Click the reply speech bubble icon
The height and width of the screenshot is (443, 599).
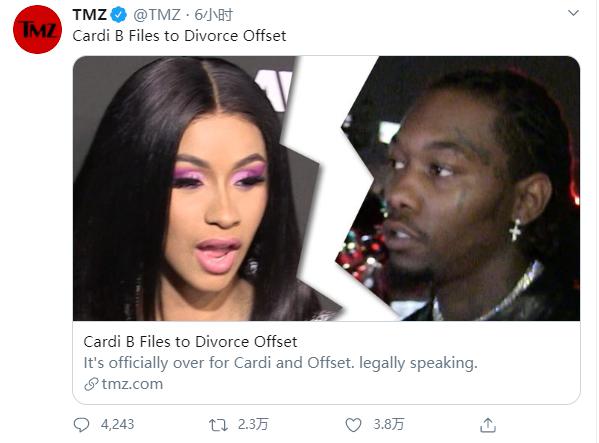click(x=81, y=425)
